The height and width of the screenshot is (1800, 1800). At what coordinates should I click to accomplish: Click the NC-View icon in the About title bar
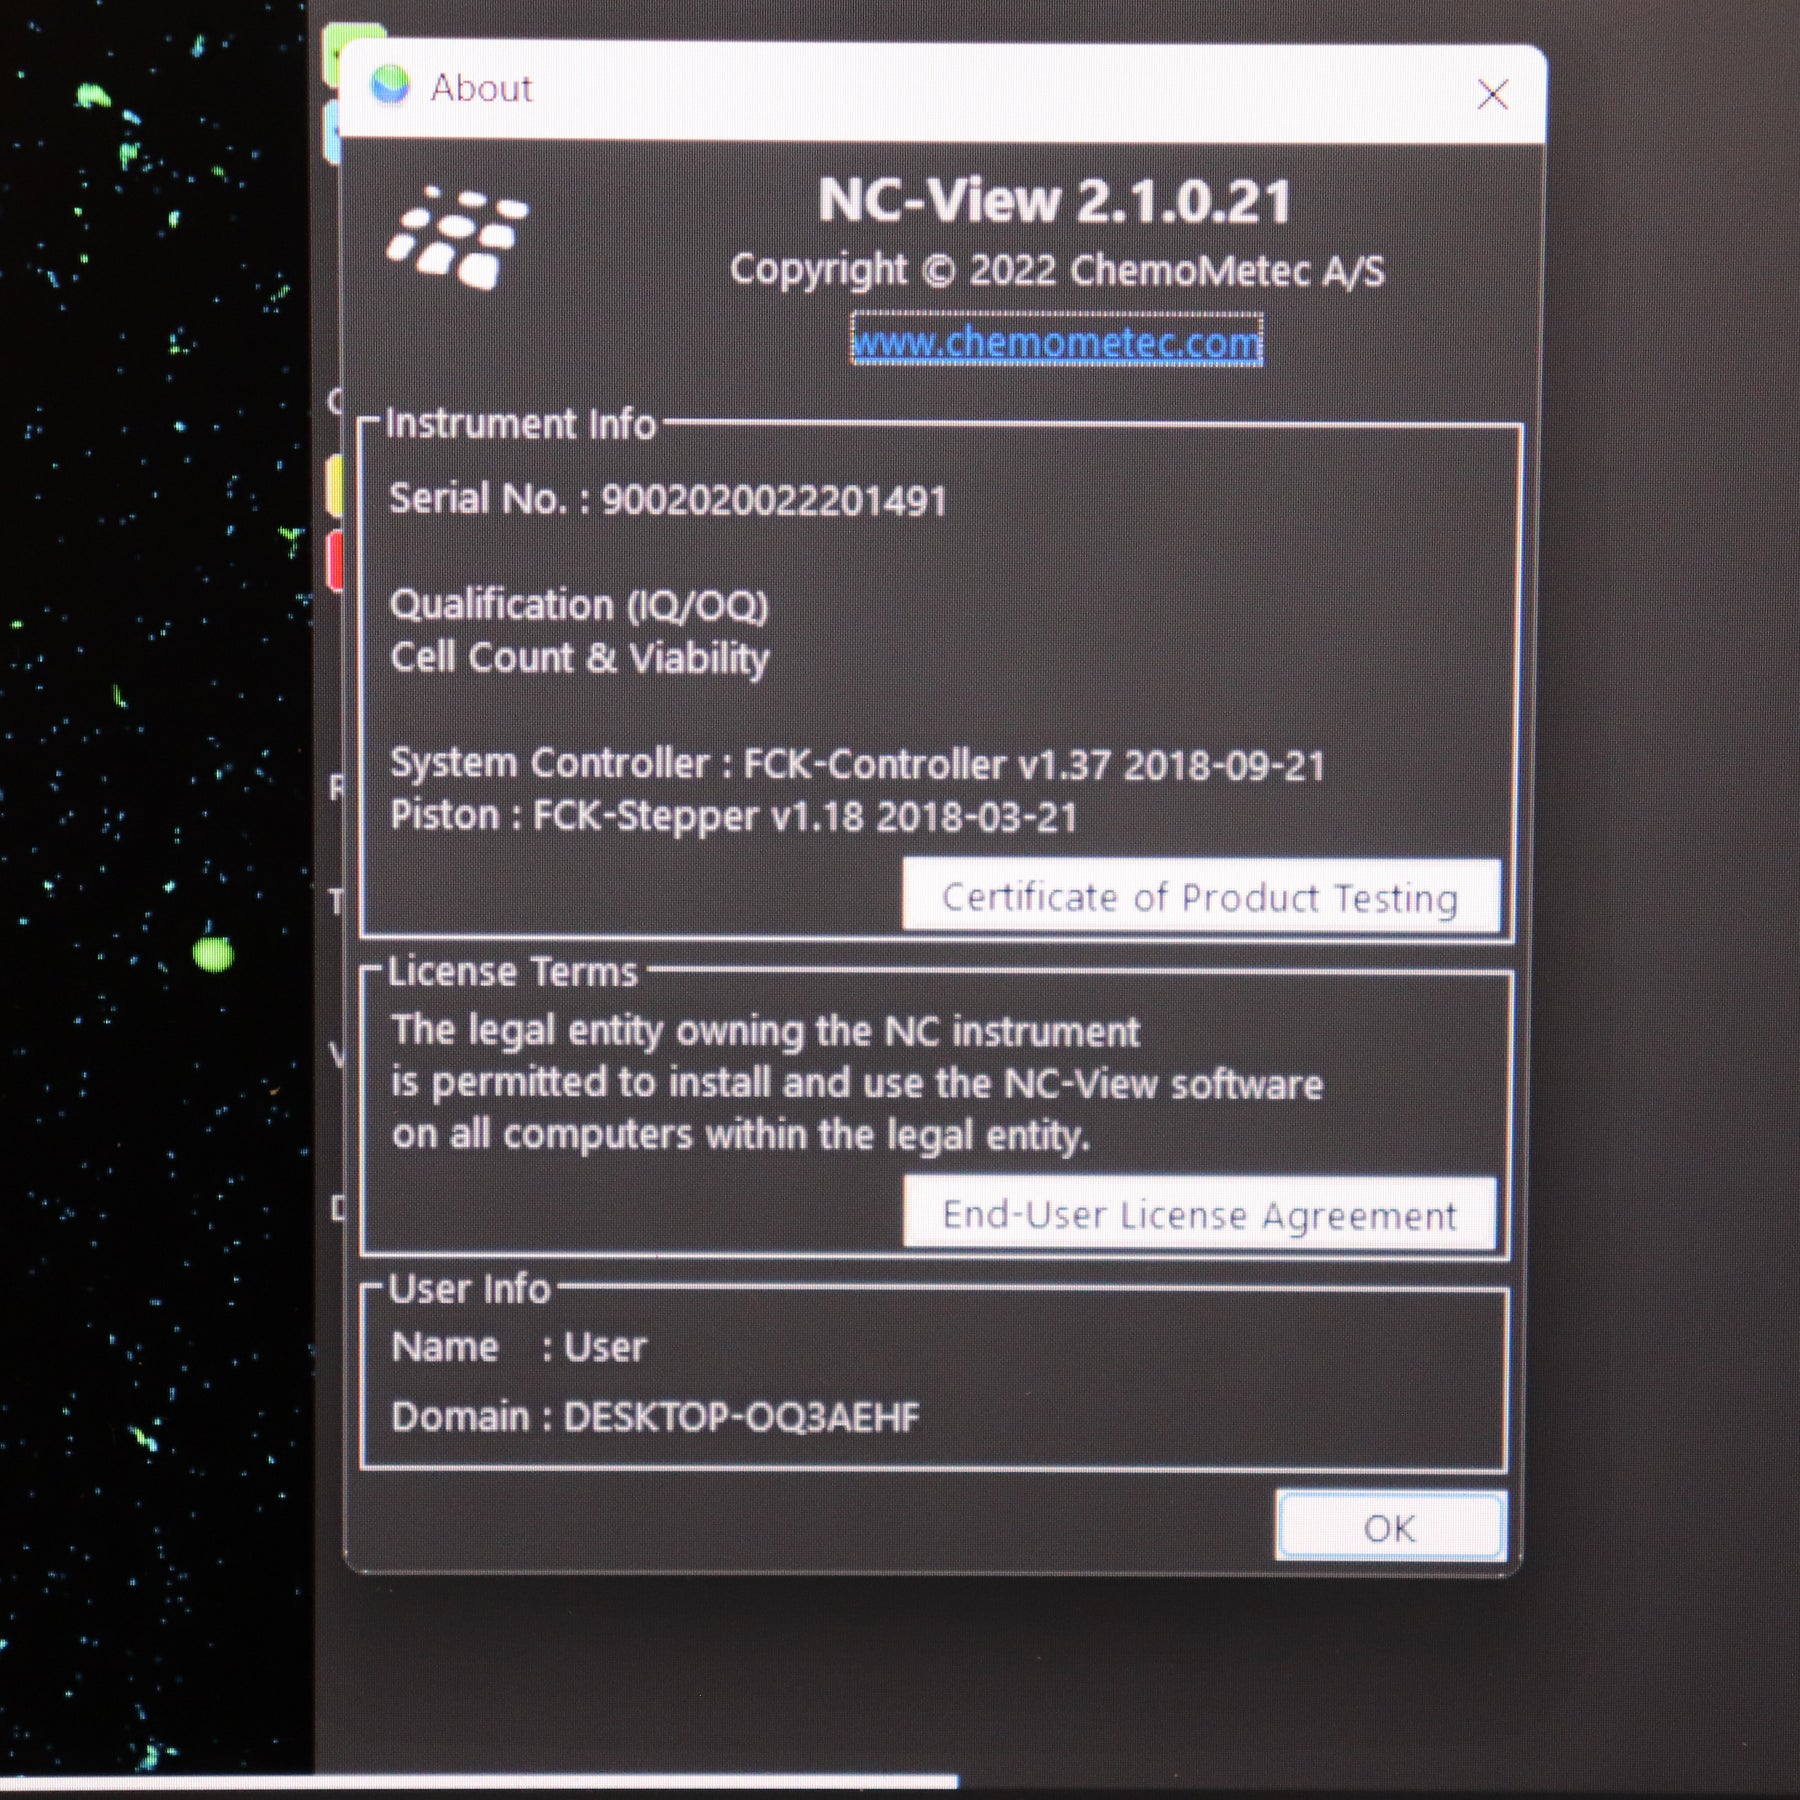pyautogui.click(x=390, y=86)
